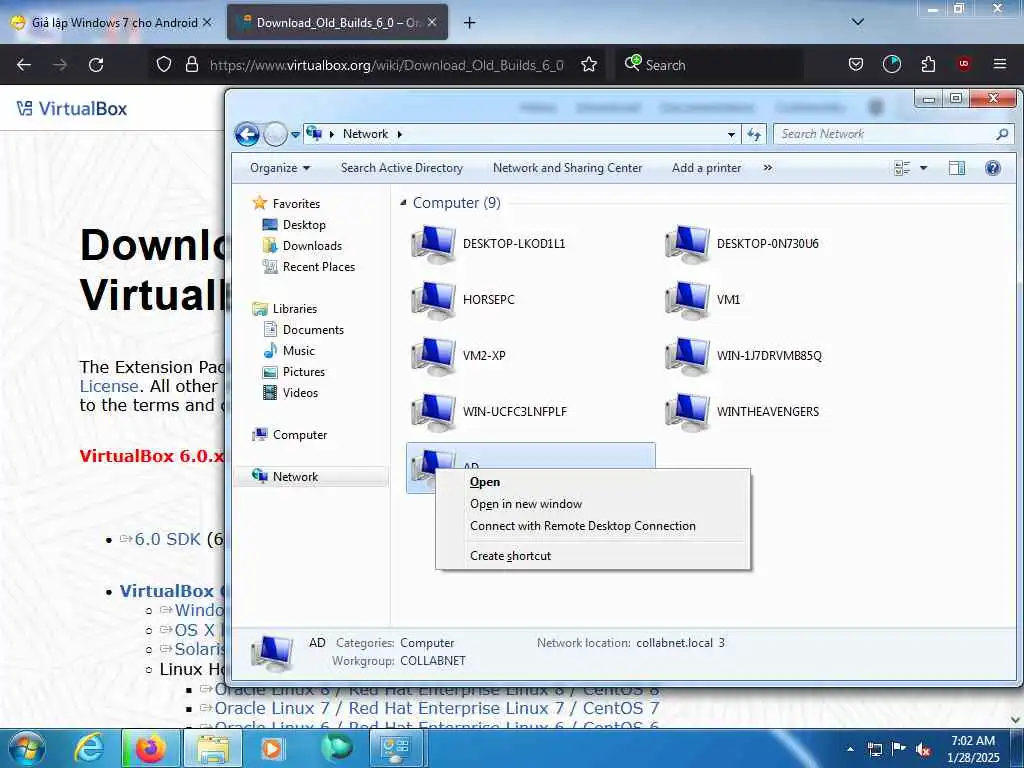Screen dimensions: 1024x768
Task: Open Oracle Linux 7 / RHEL 7 link
Action: 436,708
